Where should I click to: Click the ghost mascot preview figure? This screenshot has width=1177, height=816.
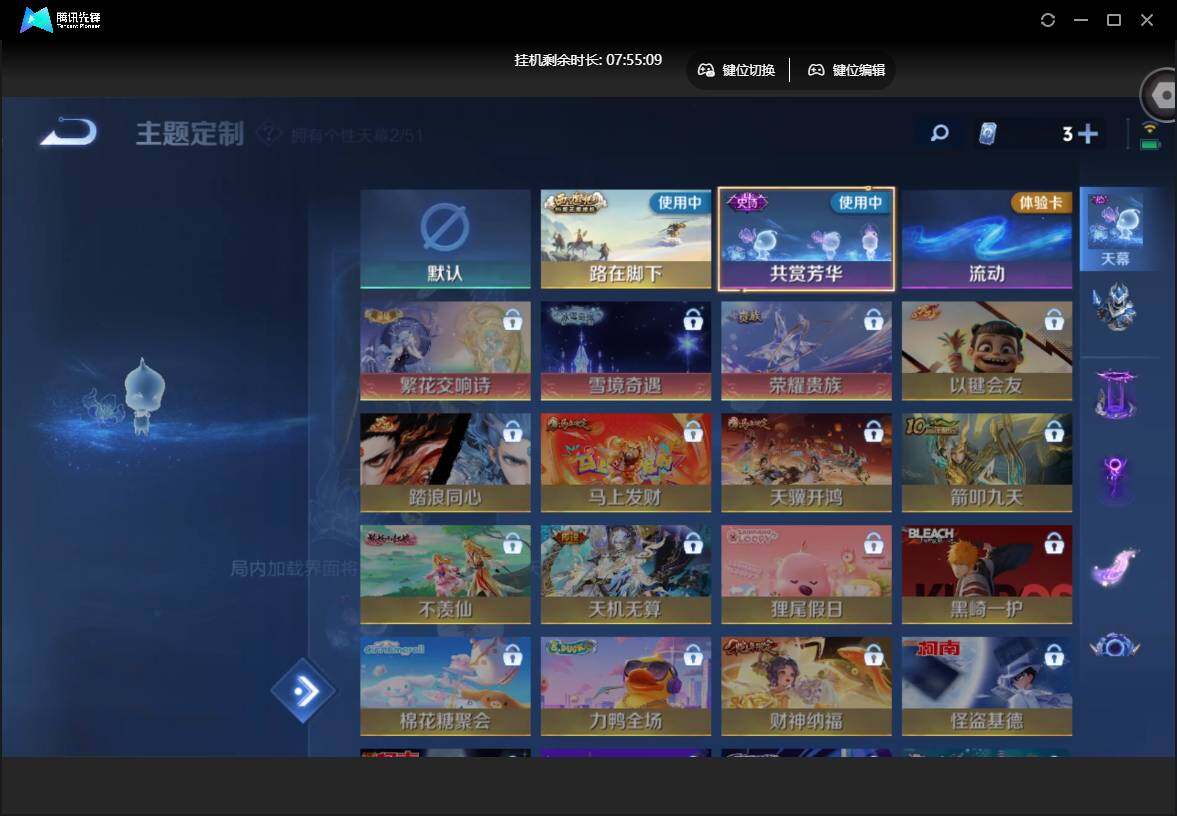click(143, 396)
